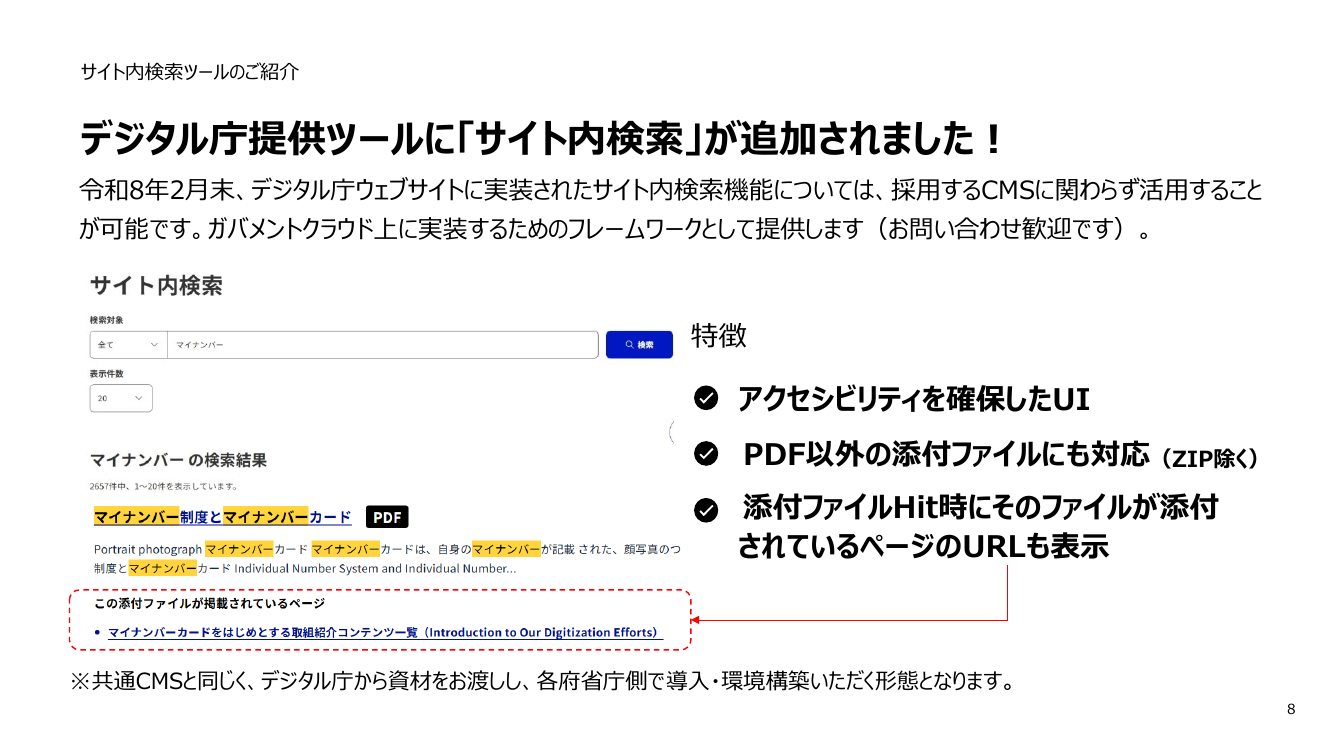
Task: Click the PDF以外の添付ファイルにも対応 feature text
Action: [946, 455]
